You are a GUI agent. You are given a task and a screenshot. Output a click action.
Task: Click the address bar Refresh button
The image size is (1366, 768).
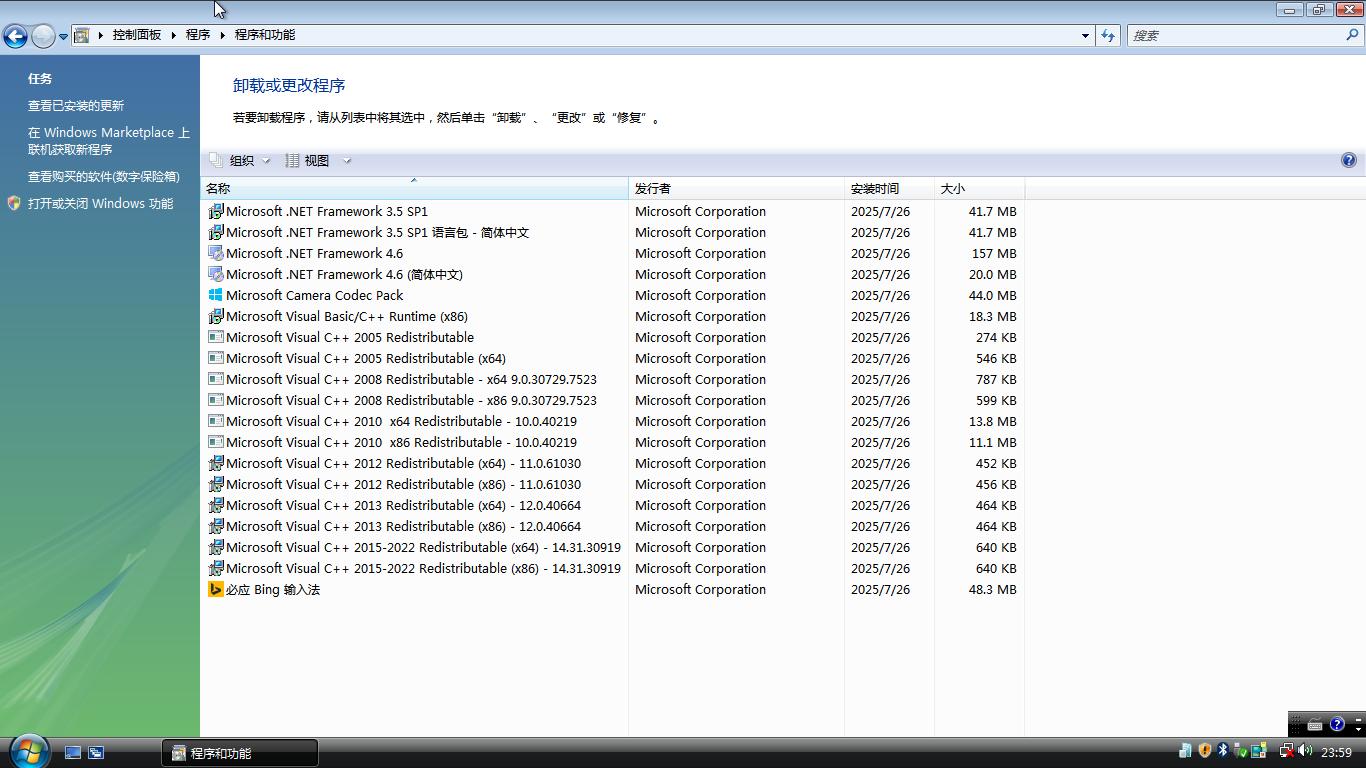coord(1108,35)
